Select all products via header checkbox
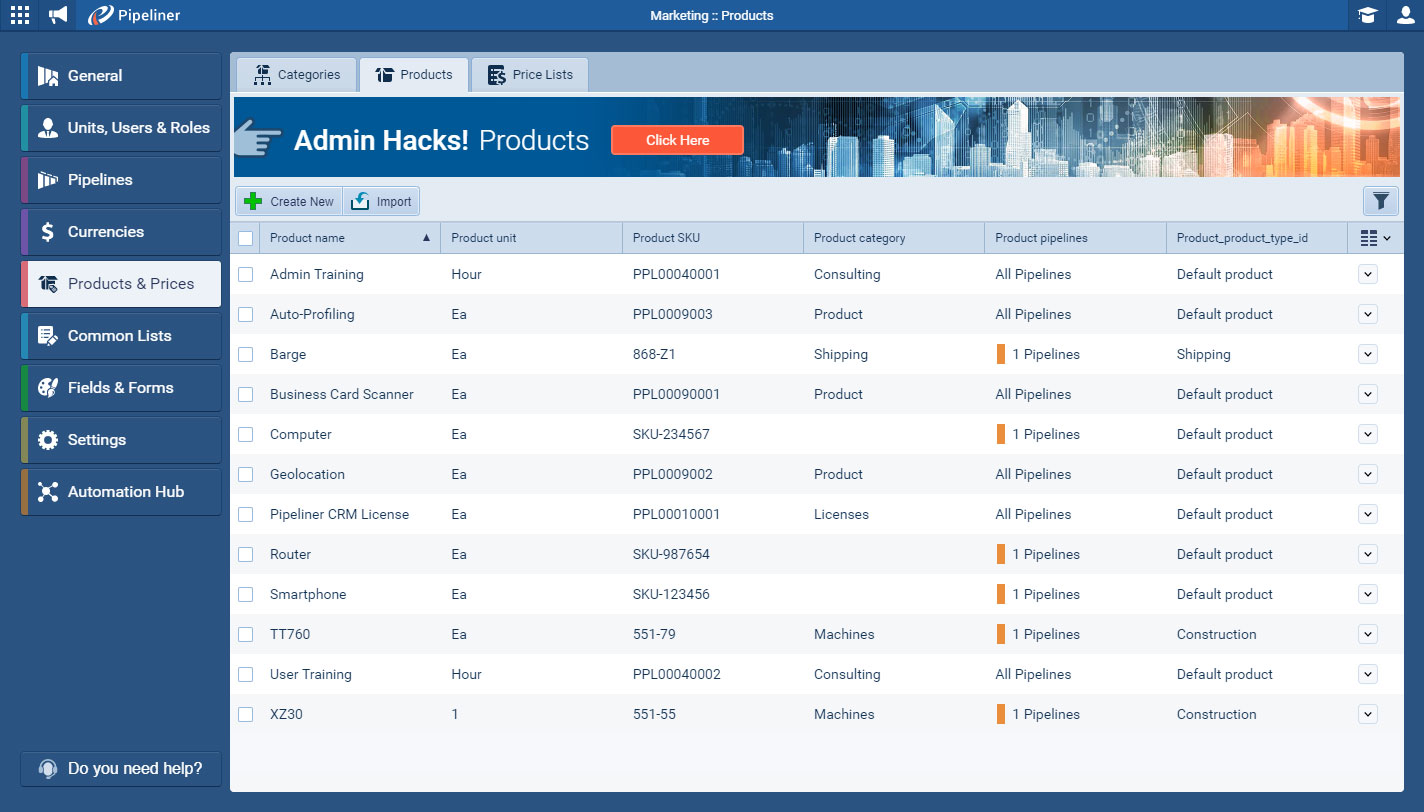This screenshot has width=1424, height=812. pos(245,237)
